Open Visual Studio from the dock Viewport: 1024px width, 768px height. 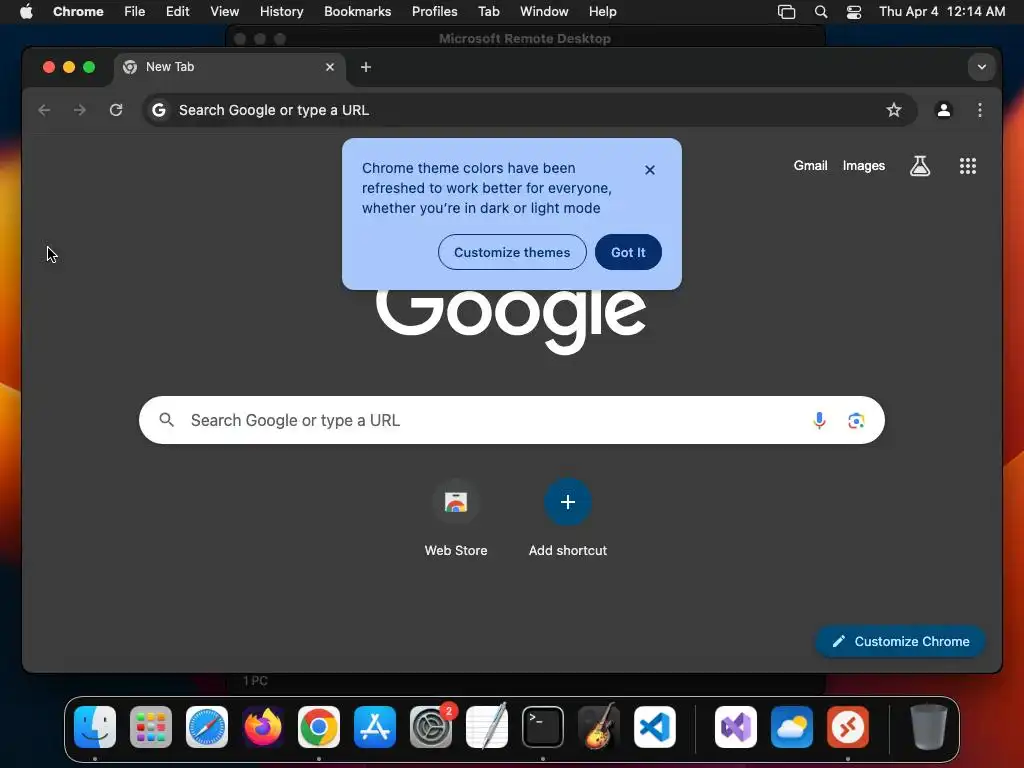pos(736,727)
